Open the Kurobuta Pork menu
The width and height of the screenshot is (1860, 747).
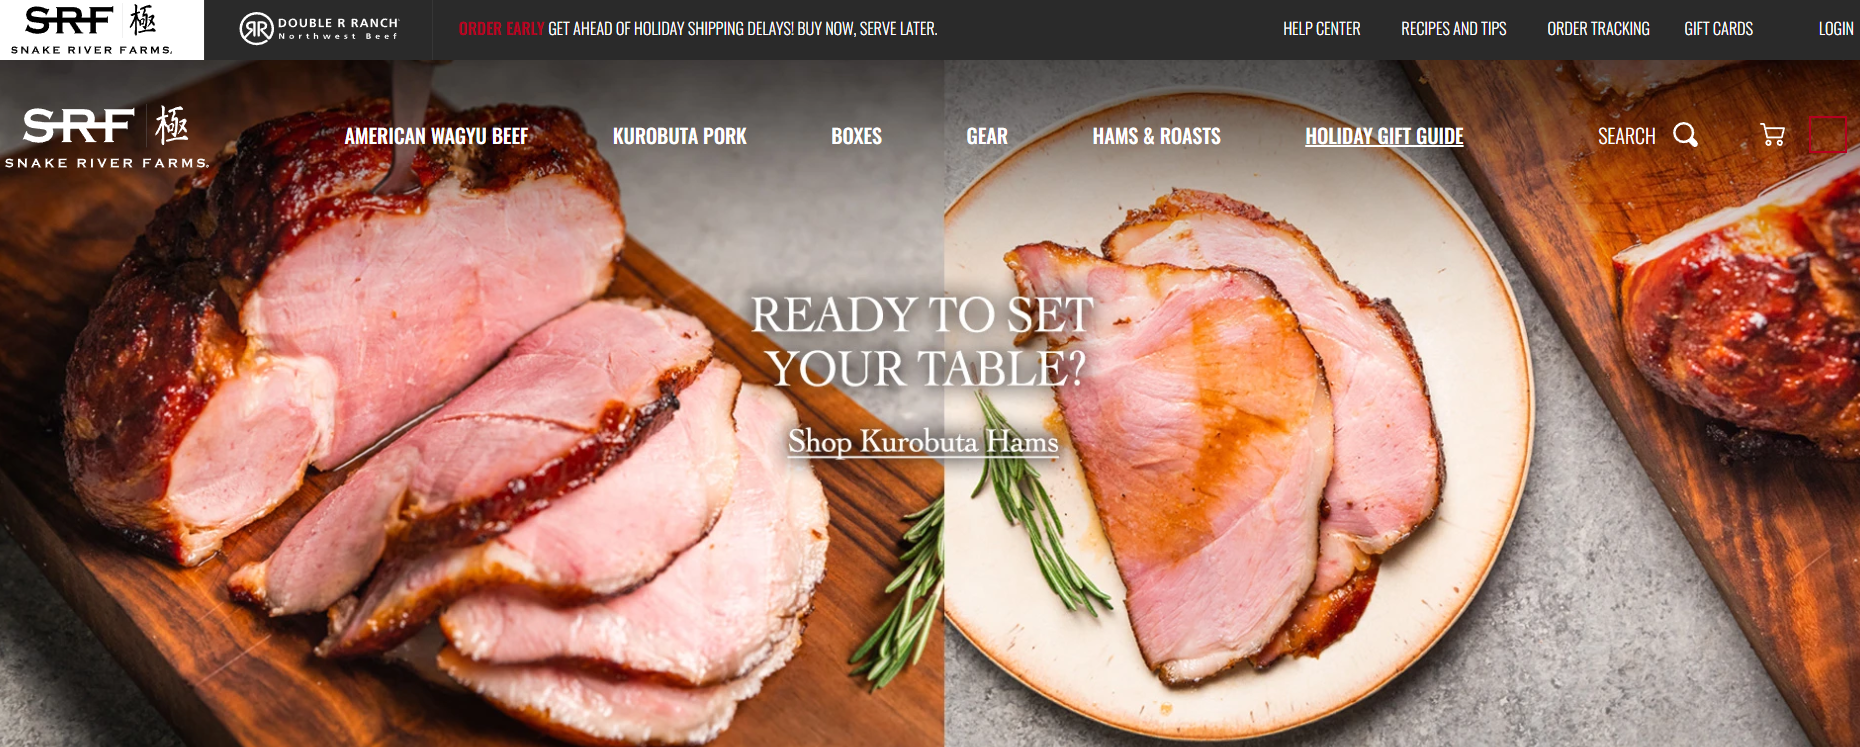point(679,136)
